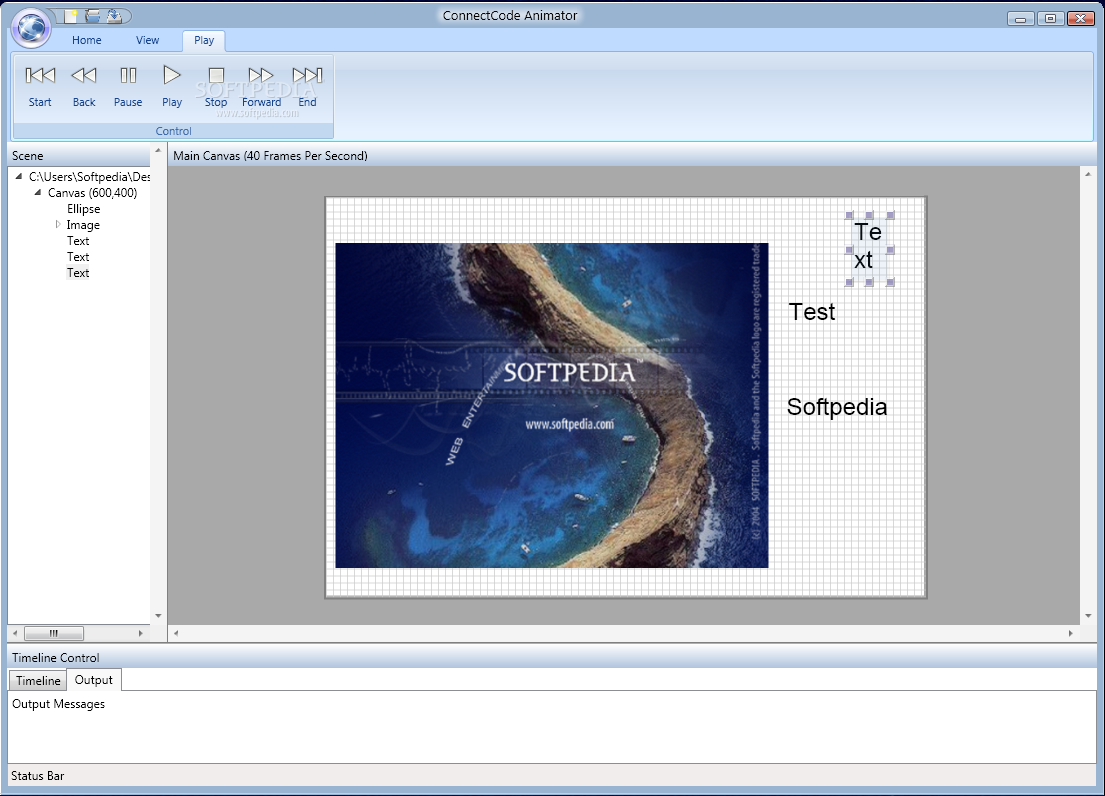Select Image in the Scene tree

pos(83,225)
